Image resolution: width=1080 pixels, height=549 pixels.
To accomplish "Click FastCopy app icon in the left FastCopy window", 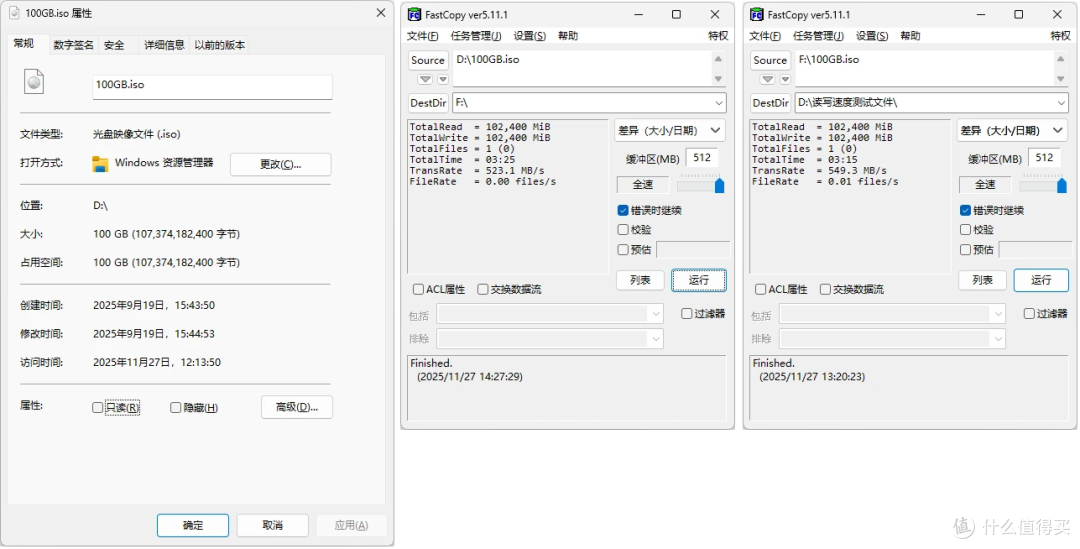I will pos(414,14).
